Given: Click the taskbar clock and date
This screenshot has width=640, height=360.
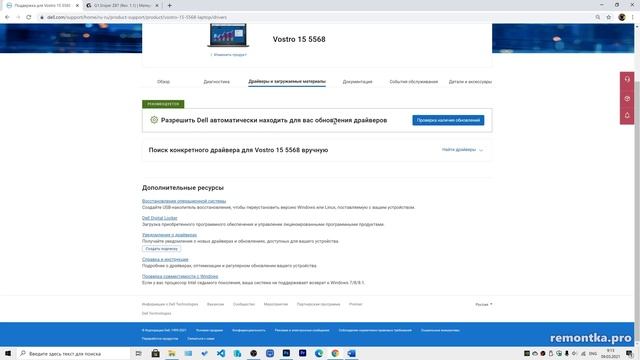Looking at the screenshot, I should tap(611, 353).
